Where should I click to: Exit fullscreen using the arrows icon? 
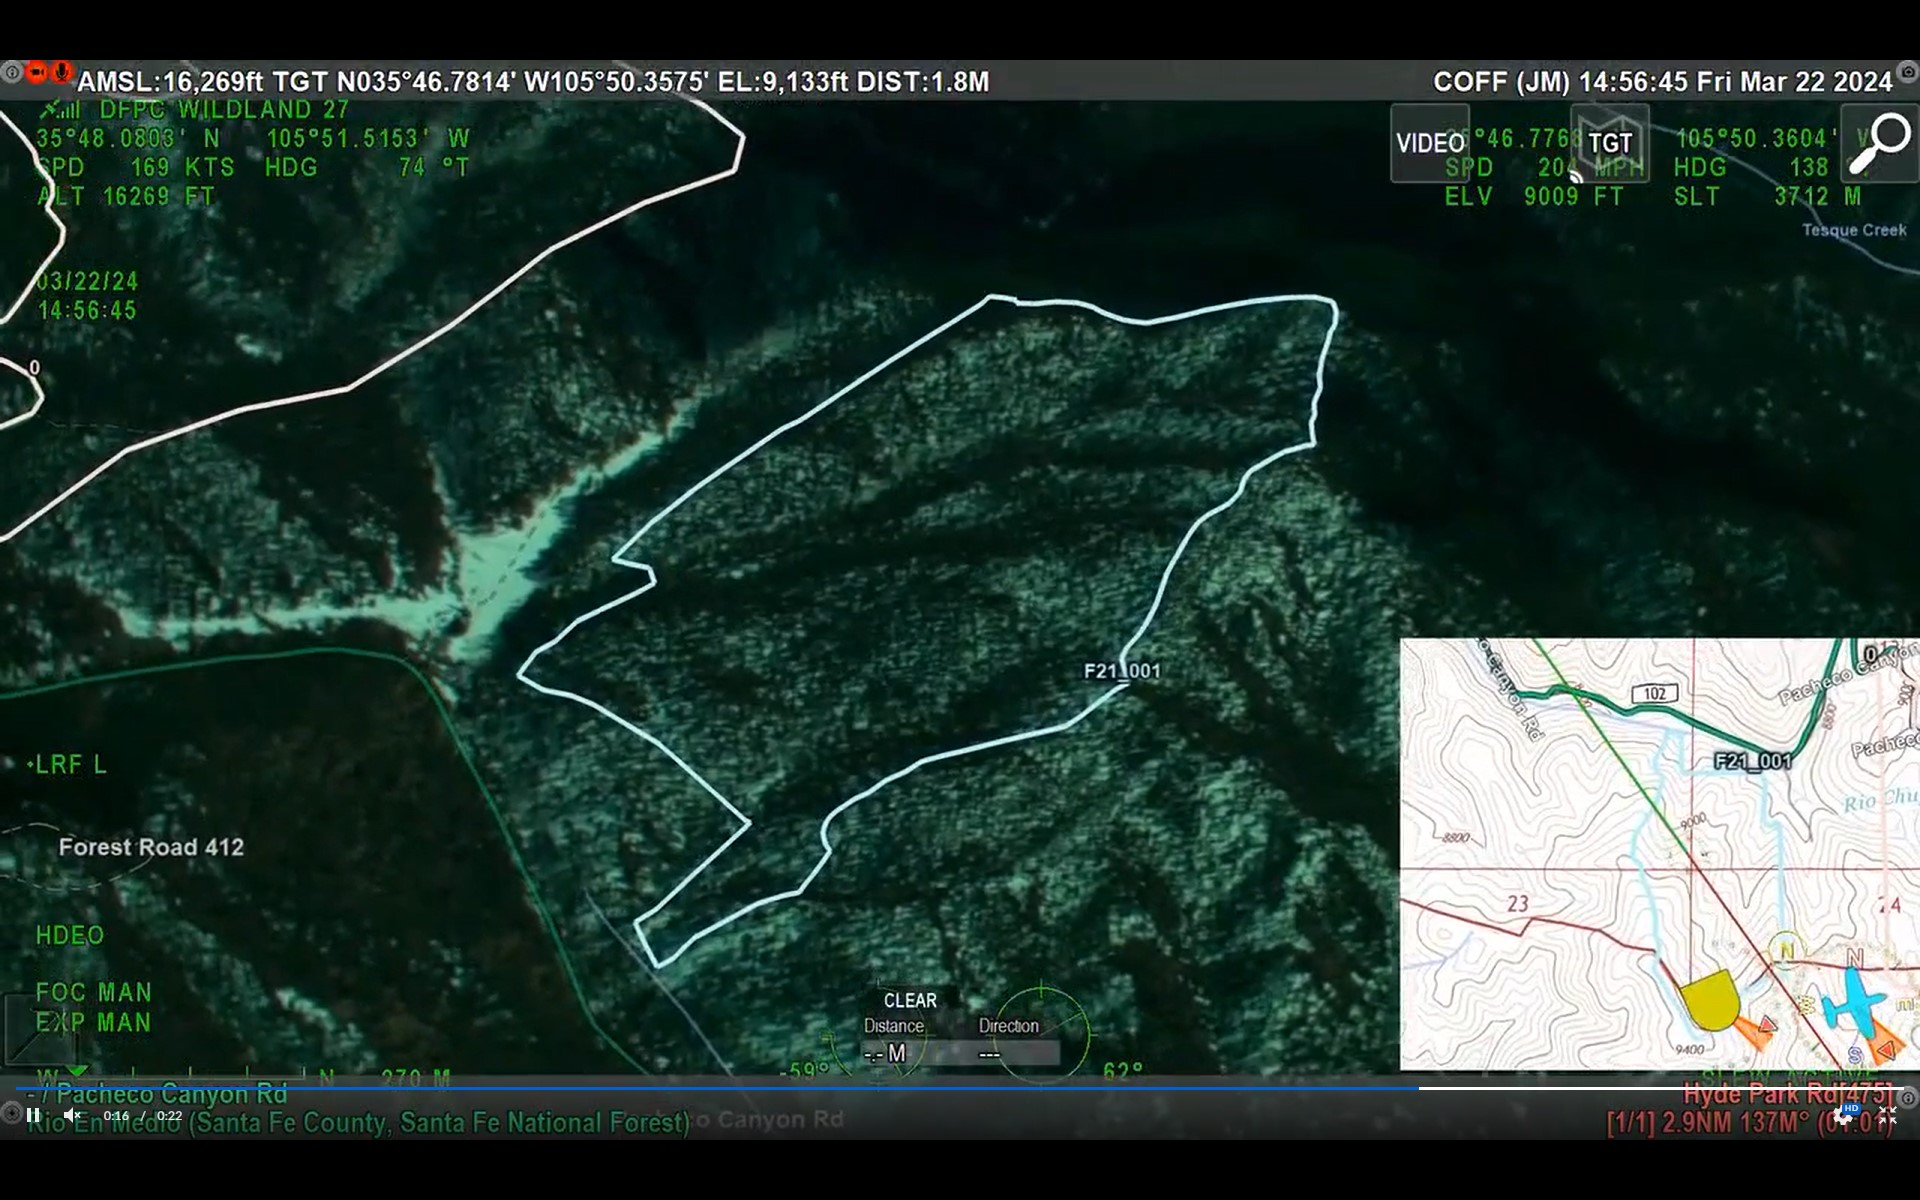coord(1887,1115)
